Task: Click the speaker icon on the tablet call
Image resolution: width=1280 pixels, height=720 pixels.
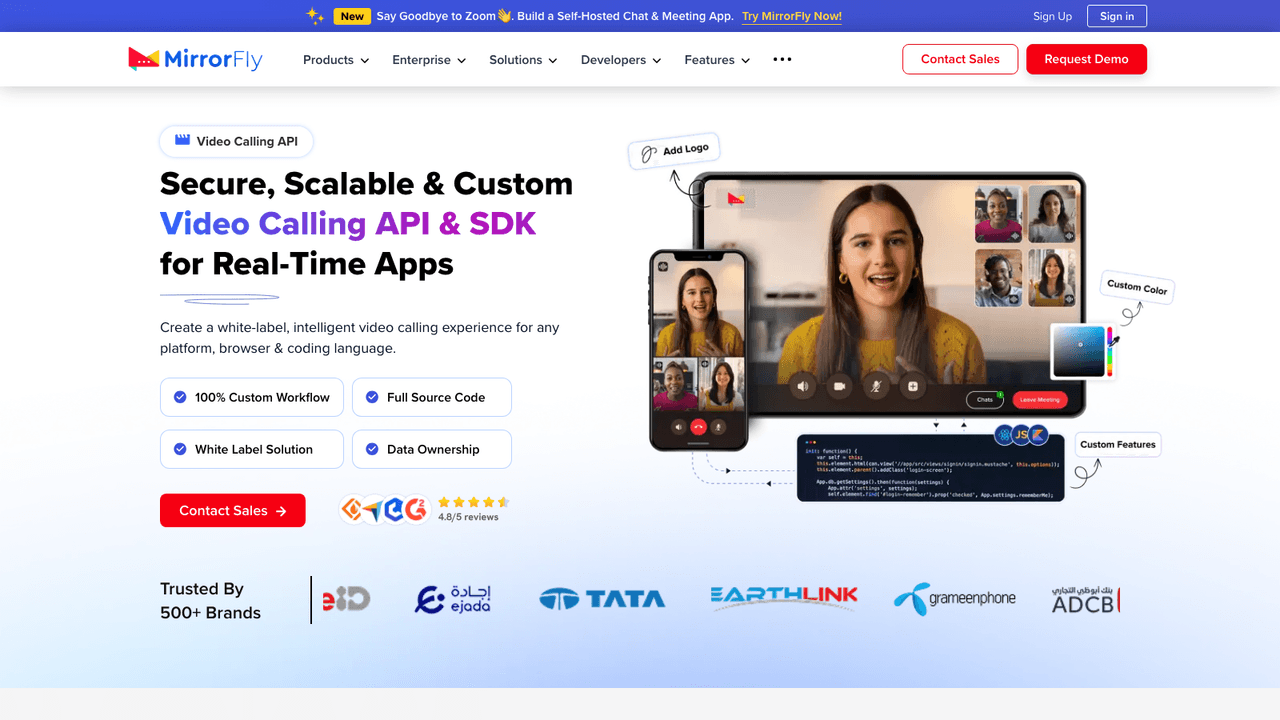Action: click(x=802, y=386)
